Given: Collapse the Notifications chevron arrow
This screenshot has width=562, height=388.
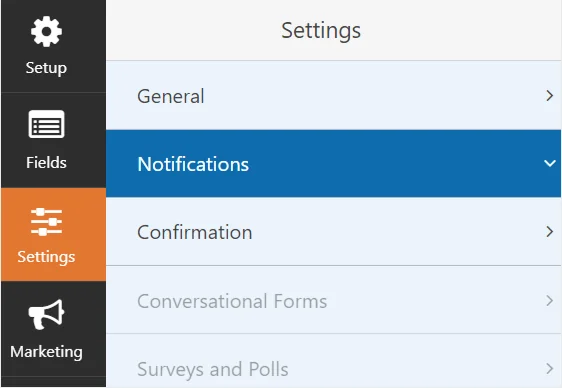Looking at the screenshot, I should pyautogui.click(x=549, y=164).
